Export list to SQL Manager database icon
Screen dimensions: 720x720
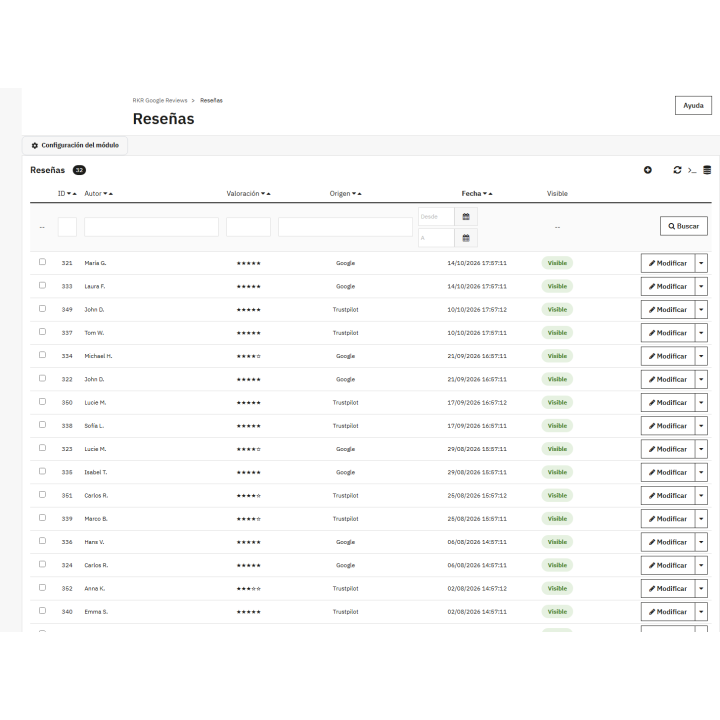[x=707, y=170]
